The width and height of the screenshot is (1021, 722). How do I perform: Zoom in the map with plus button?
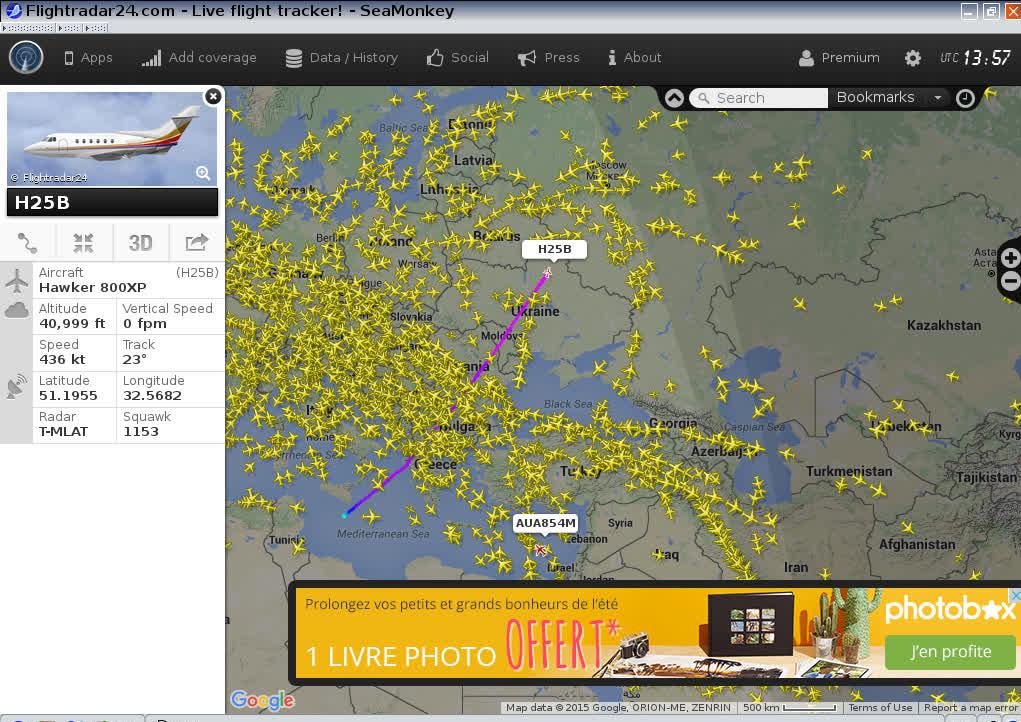pyautogui.click(x=1011, y=258)
